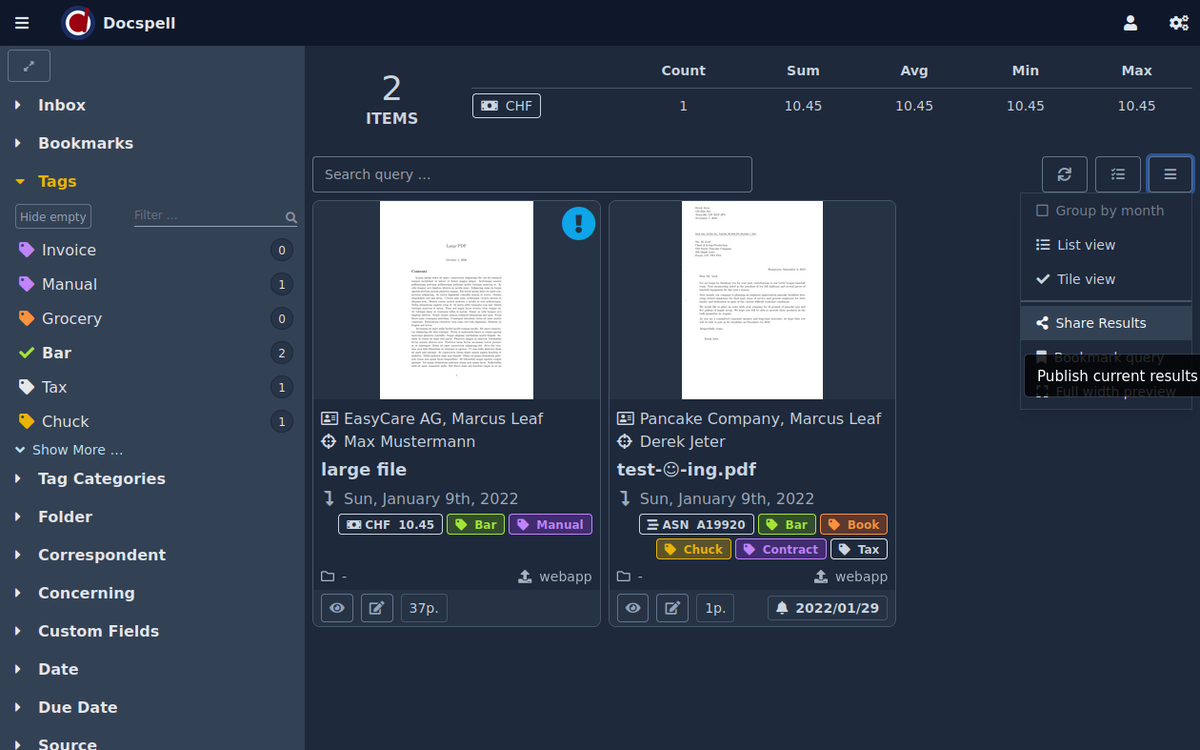
Task: Expand the Inbox section
Action: (61, 105)
